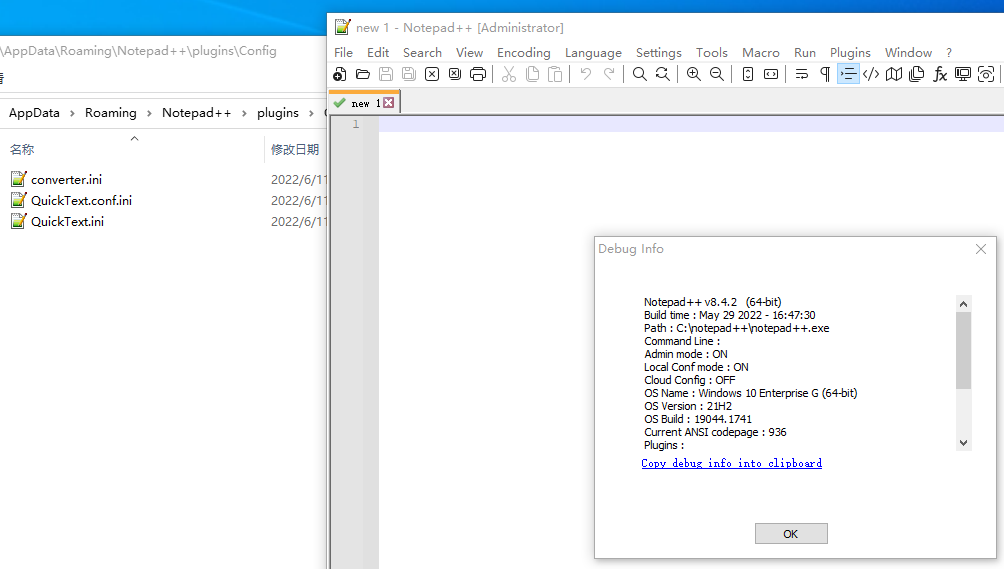Click Notepad++ in Explorer breadcrumb

pos(197,113)
